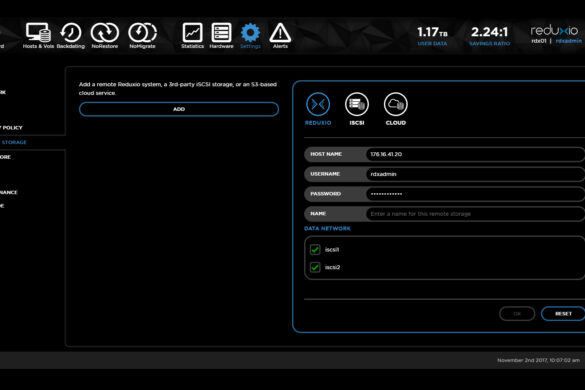Select the Reduxio remote storage type

point(318,109)
